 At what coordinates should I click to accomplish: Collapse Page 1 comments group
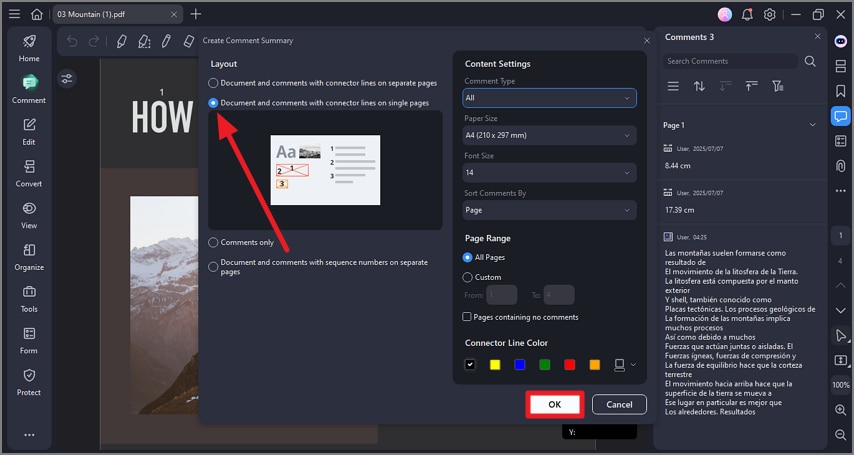pos(812,125)
